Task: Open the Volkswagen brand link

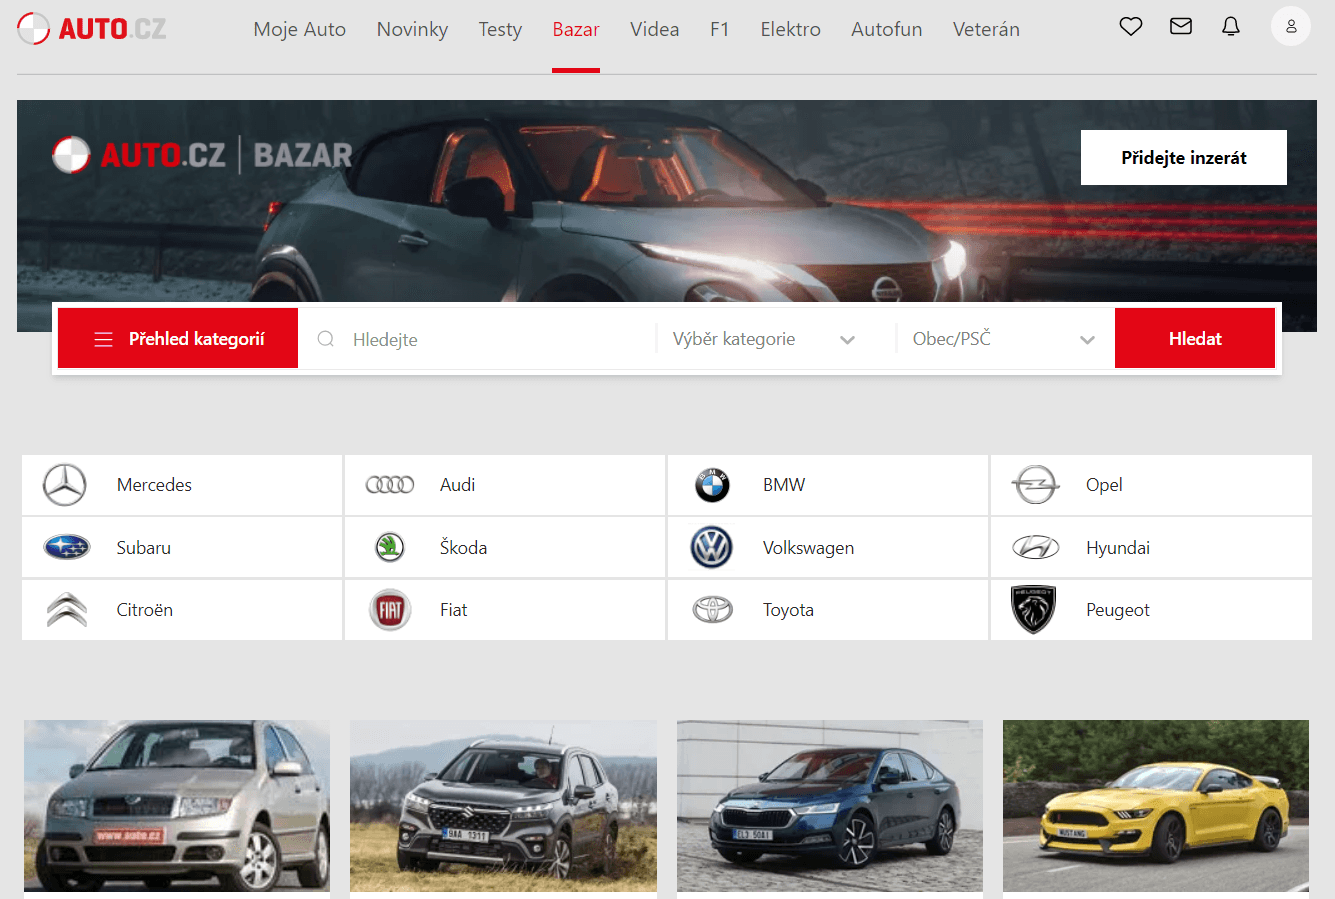Action: click(x=828, y=547)
